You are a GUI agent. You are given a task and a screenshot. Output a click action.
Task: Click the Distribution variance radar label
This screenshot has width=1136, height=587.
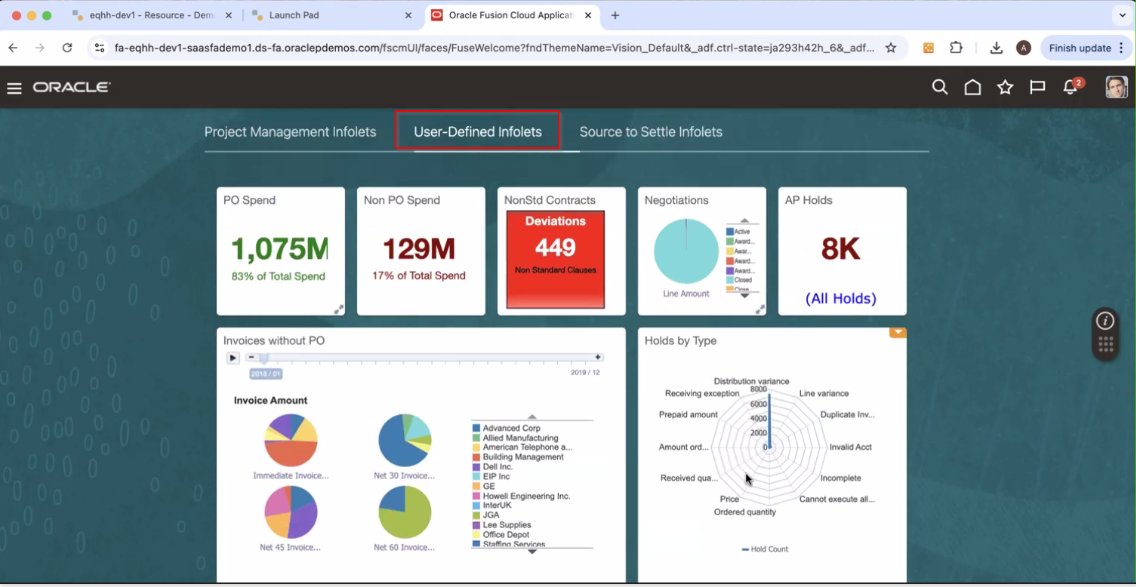(x=751, y=381)
